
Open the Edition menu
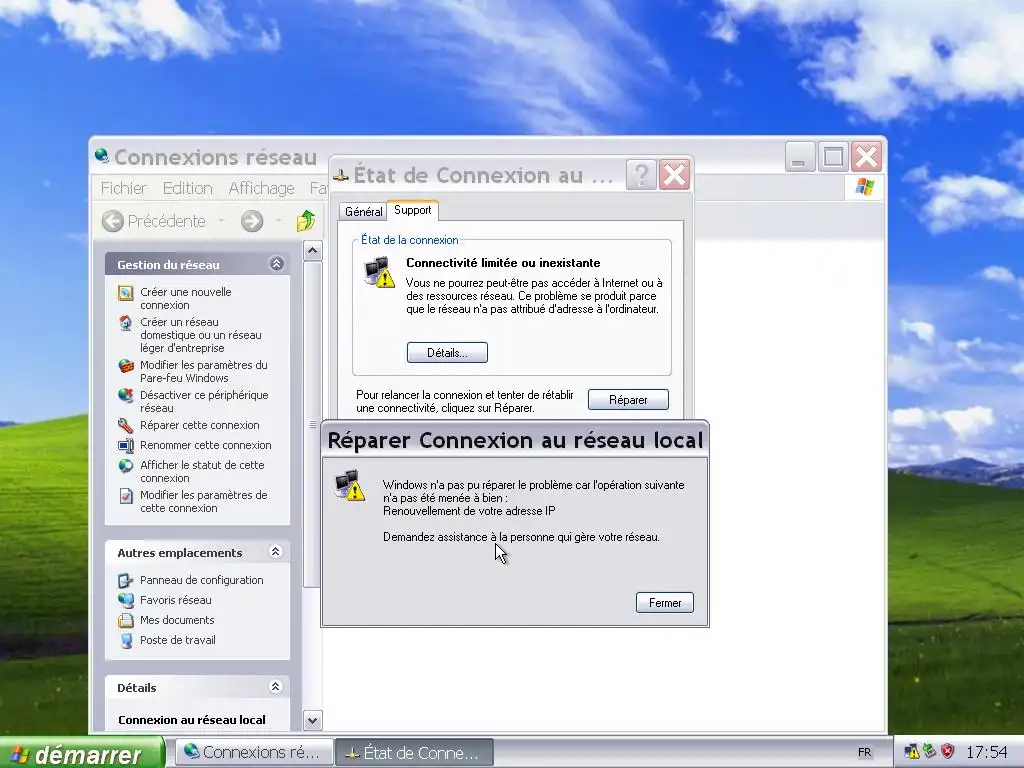click(187, 188)
